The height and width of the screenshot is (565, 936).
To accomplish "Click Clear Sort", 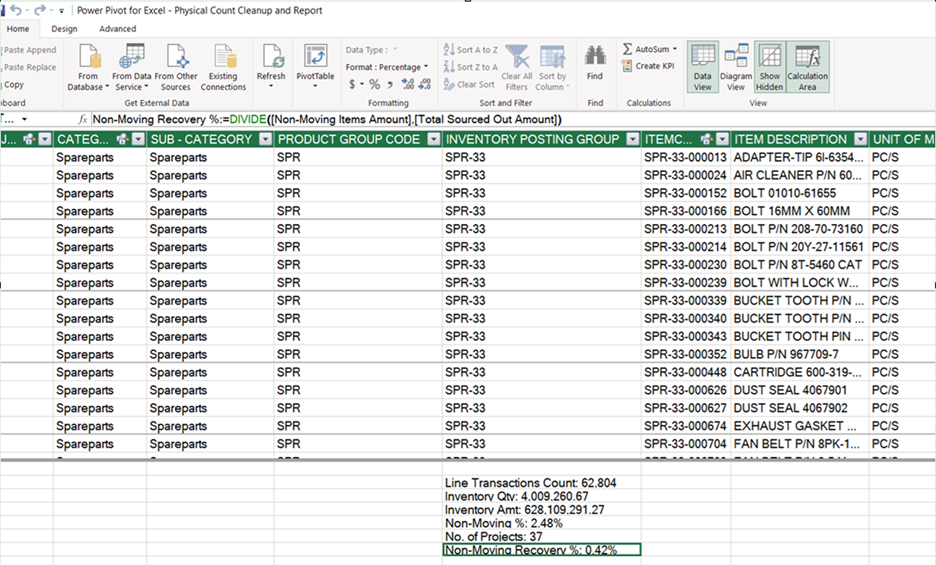I will (x=469, y=84).
